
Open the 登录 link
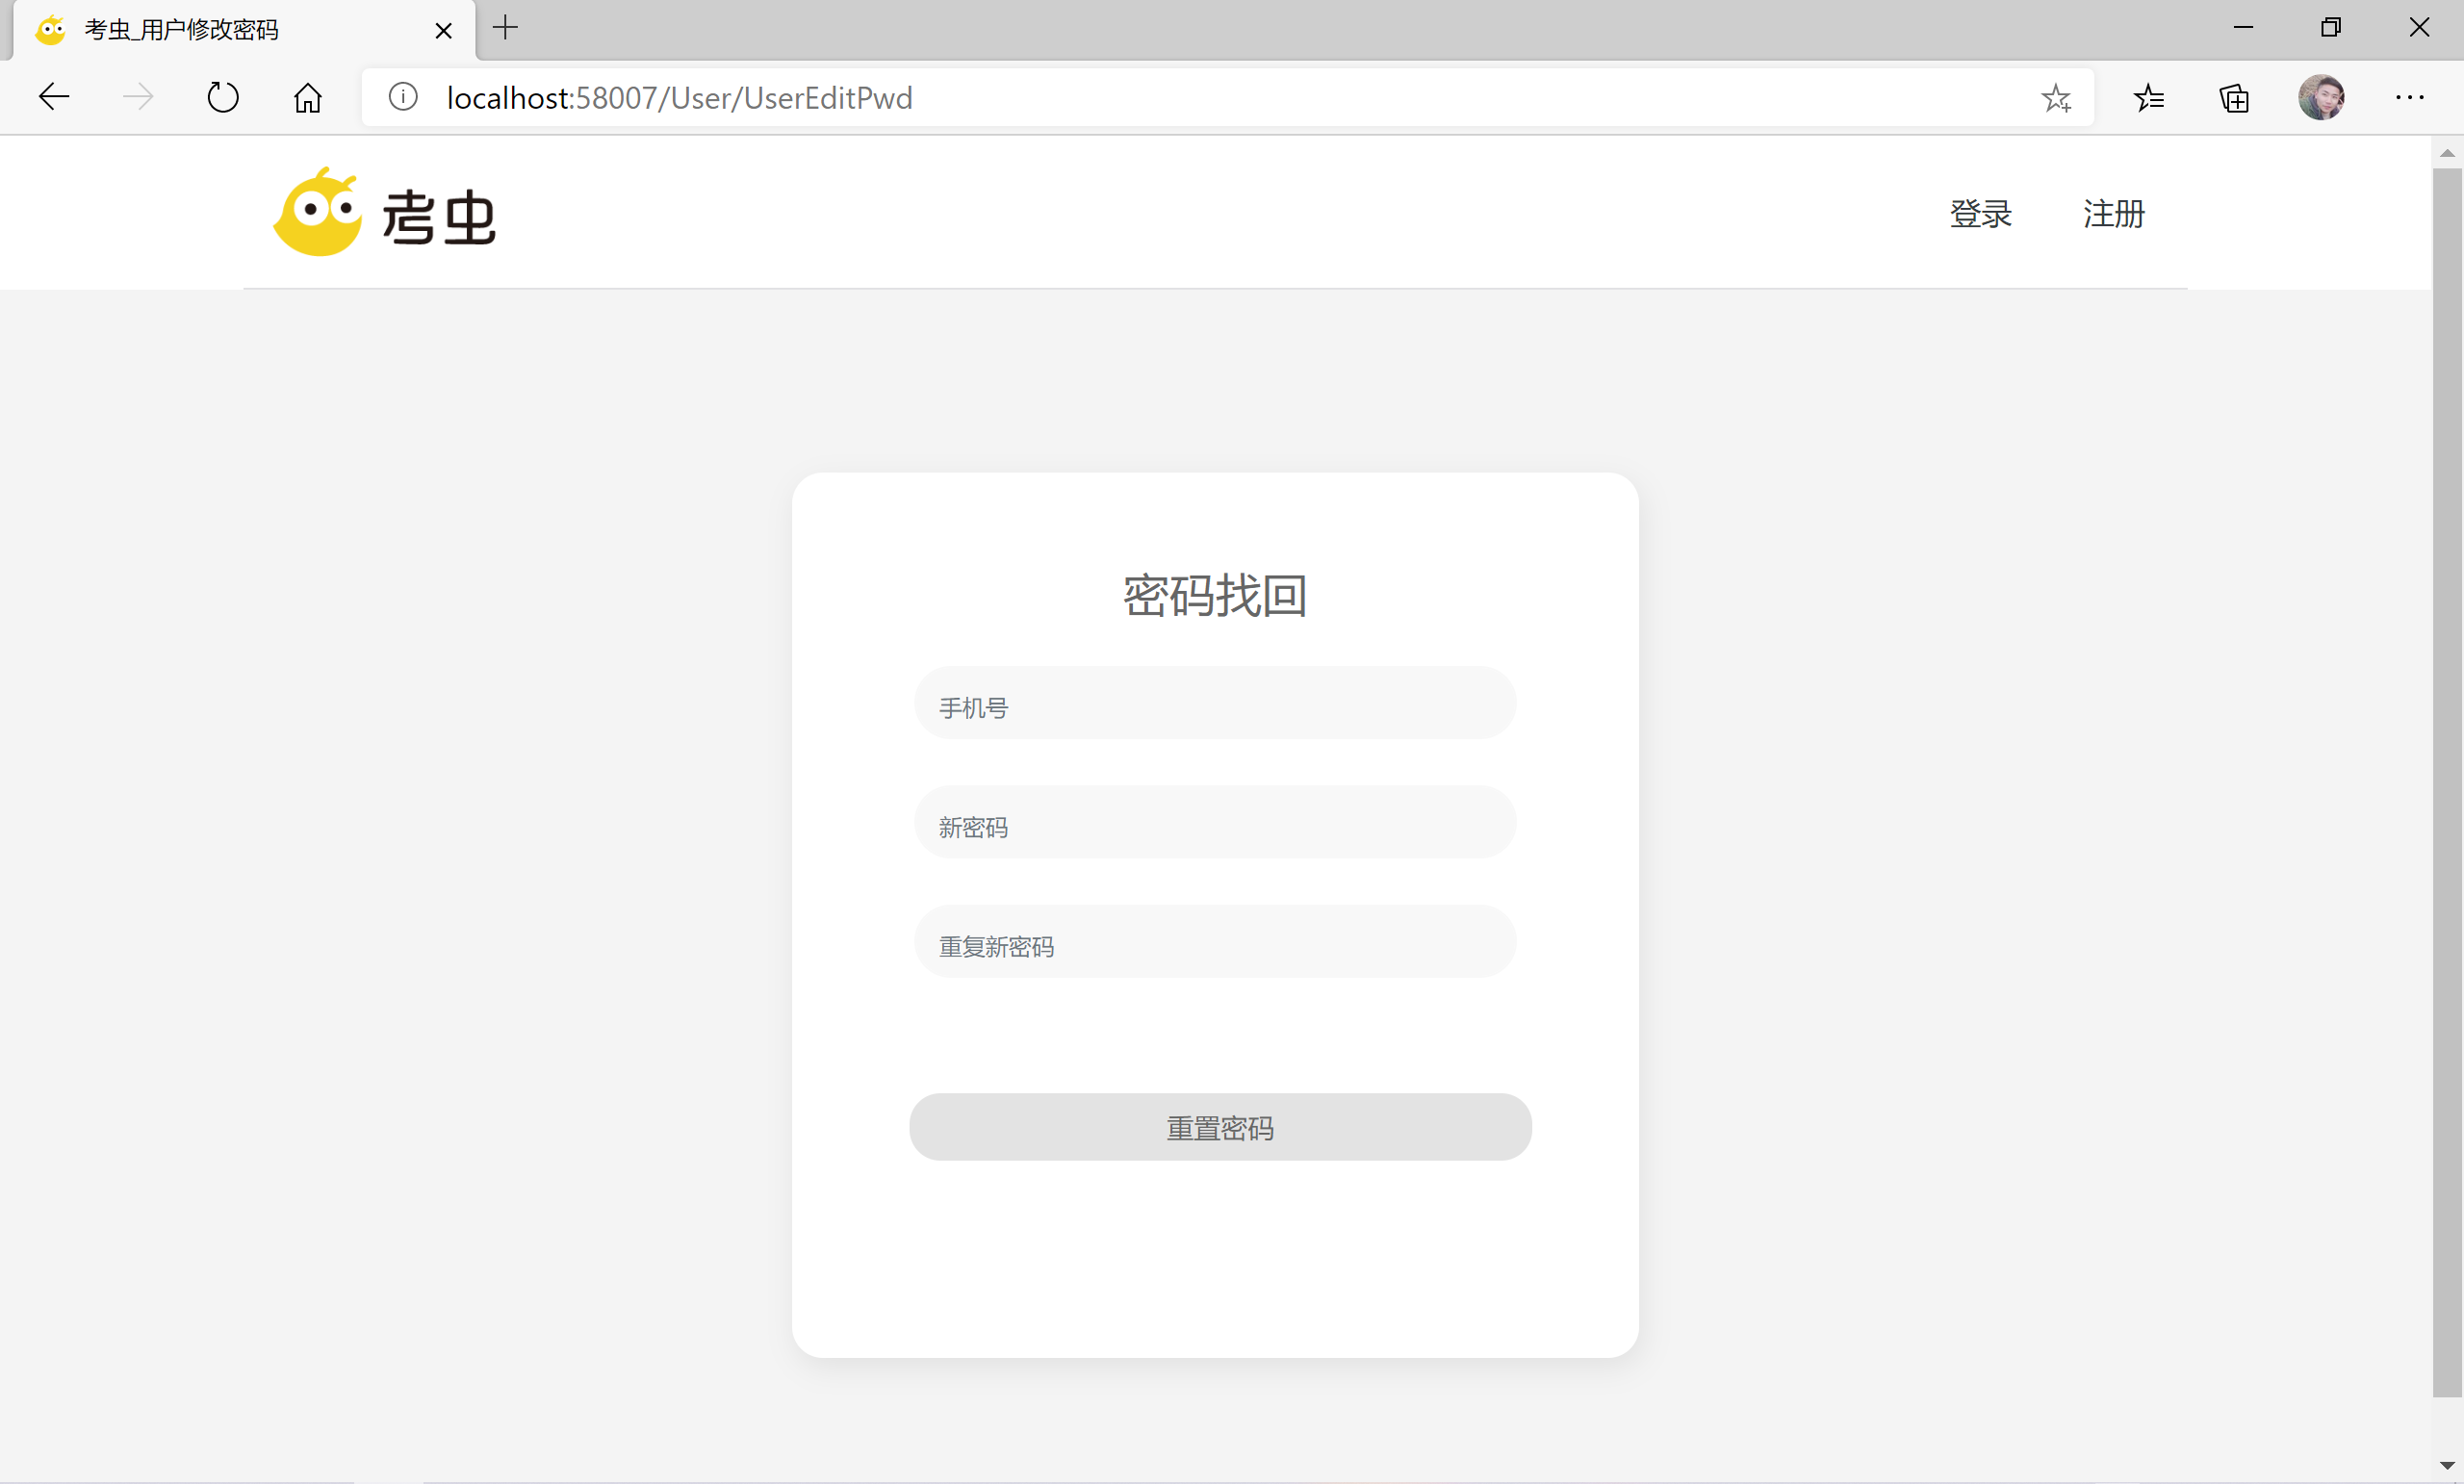[1980, 213]
